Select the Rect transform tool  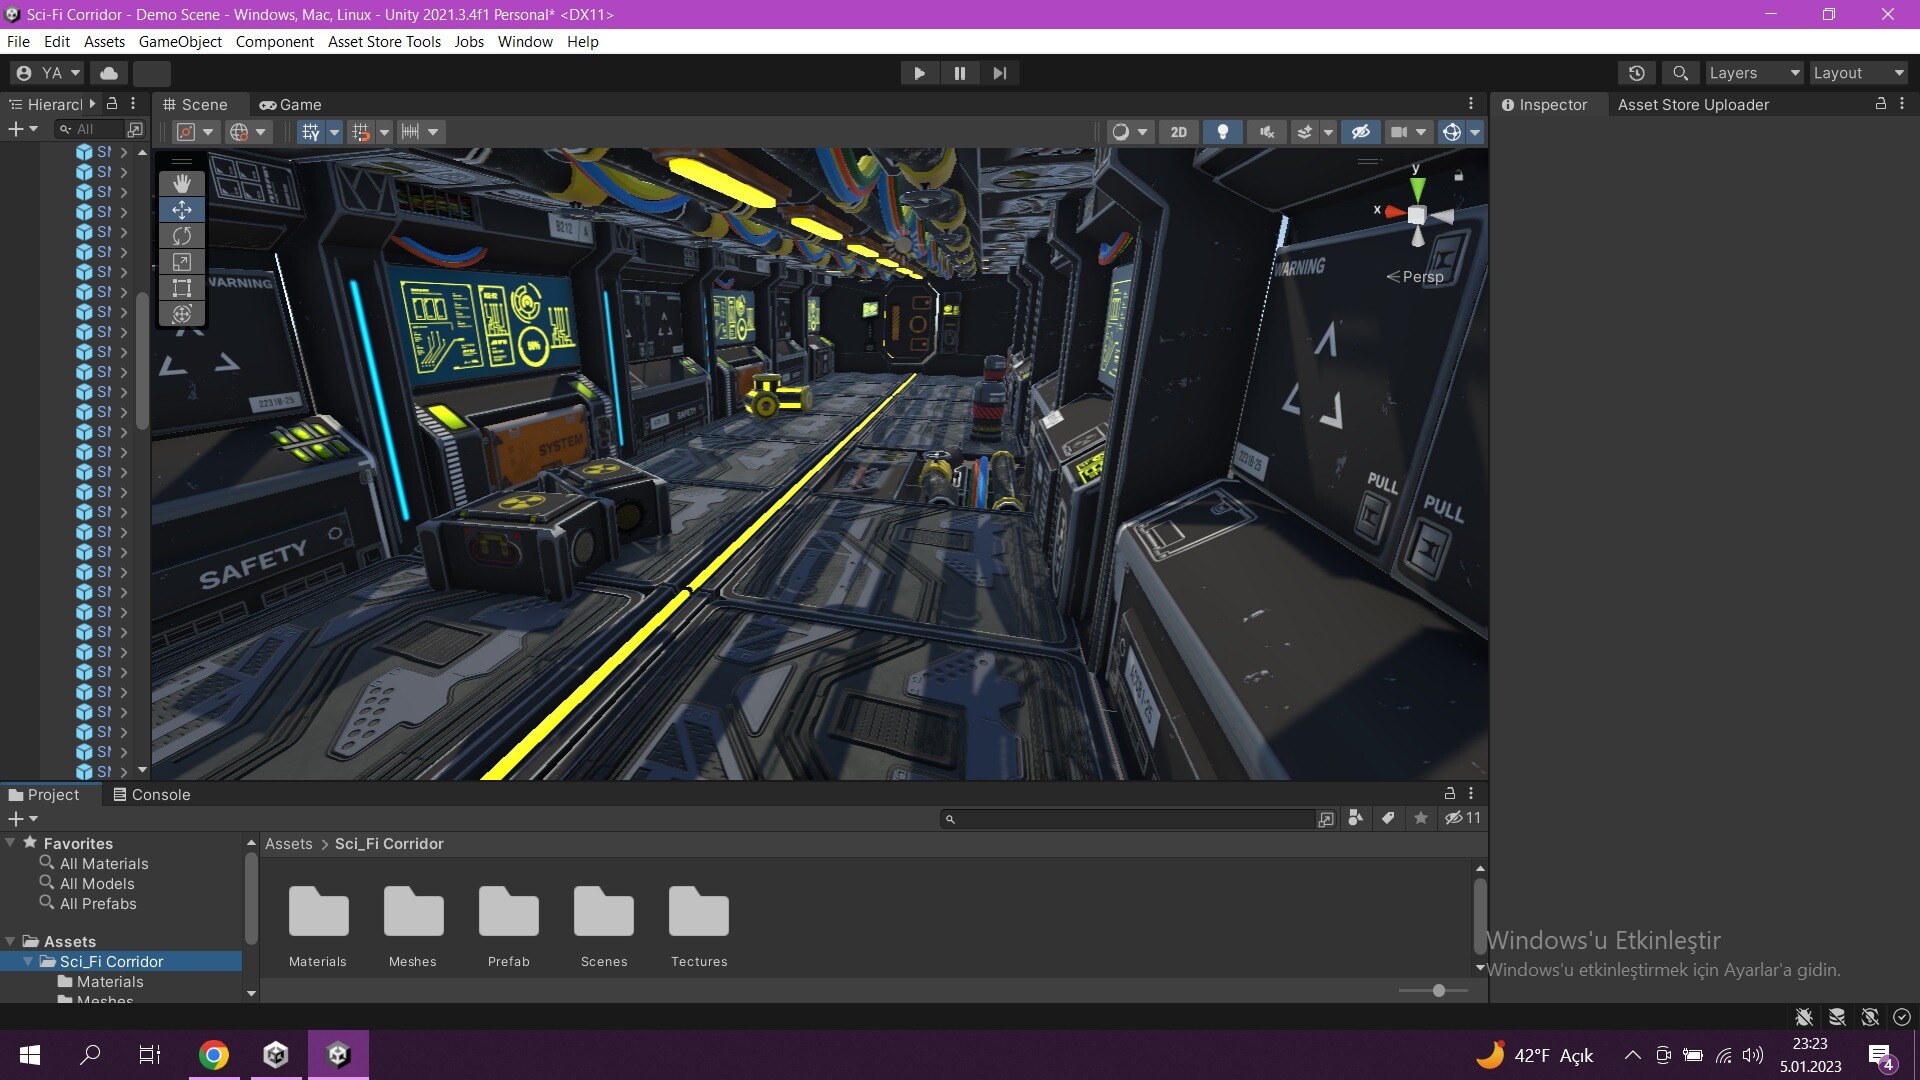coord(182,288)
